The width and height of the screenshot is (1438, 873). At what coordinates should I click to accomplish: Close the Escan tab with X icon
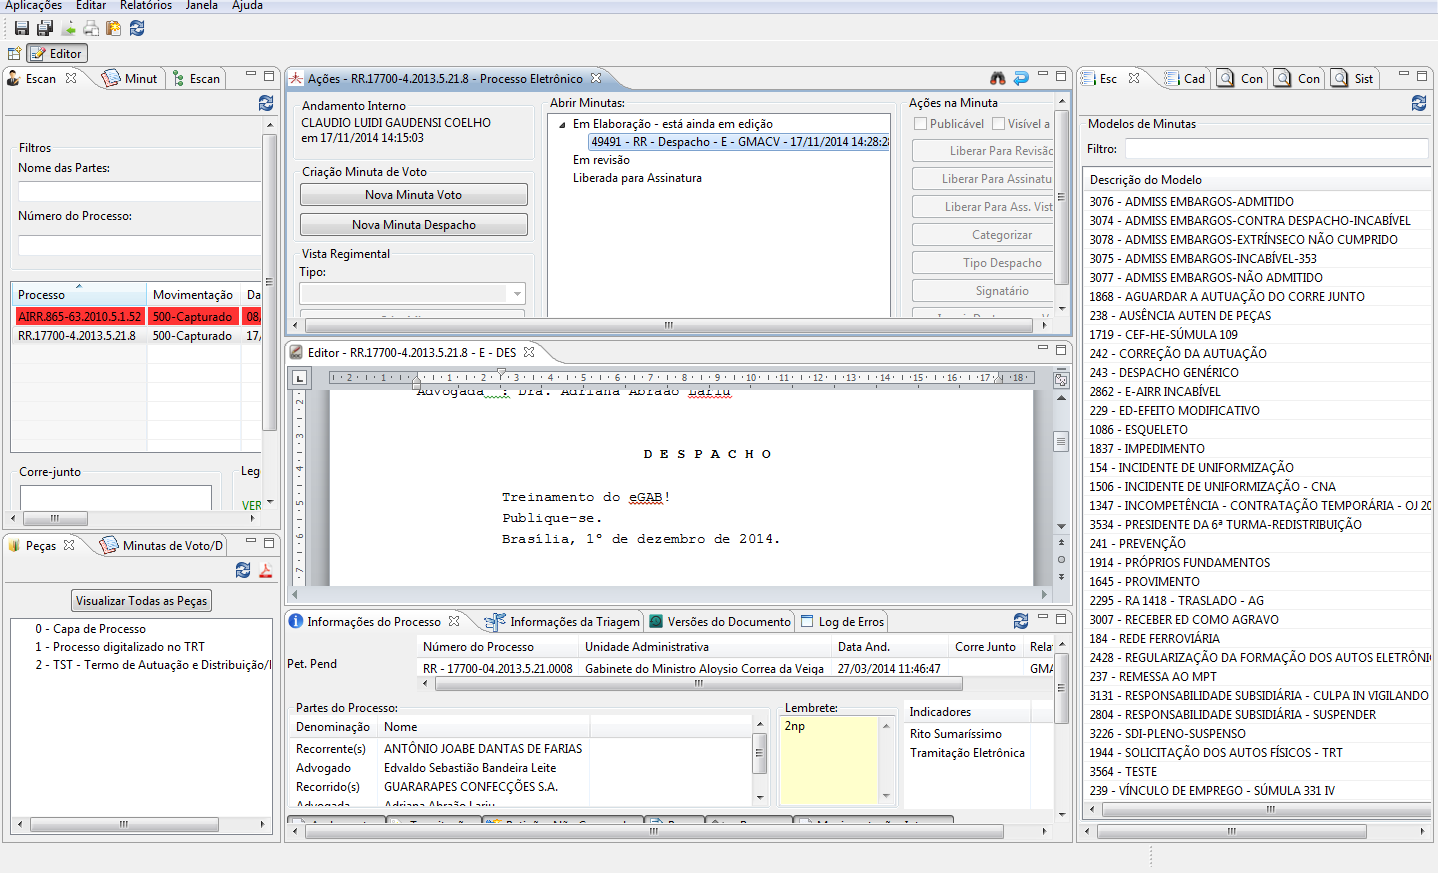[x=71, y=78]
